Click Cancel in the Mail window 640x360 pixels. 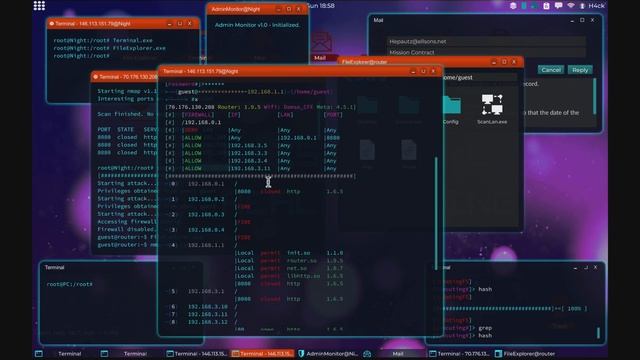[551, 70]
